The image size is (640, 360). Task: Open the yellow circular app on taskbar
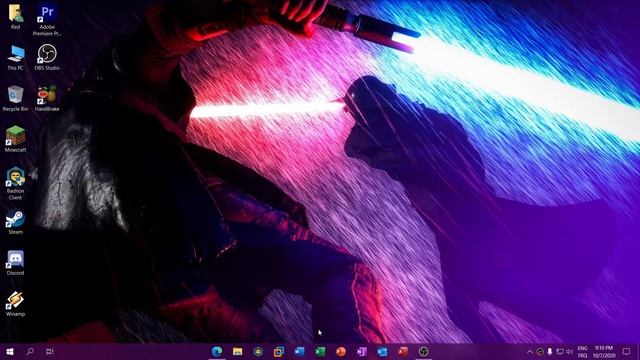[258, 351]
